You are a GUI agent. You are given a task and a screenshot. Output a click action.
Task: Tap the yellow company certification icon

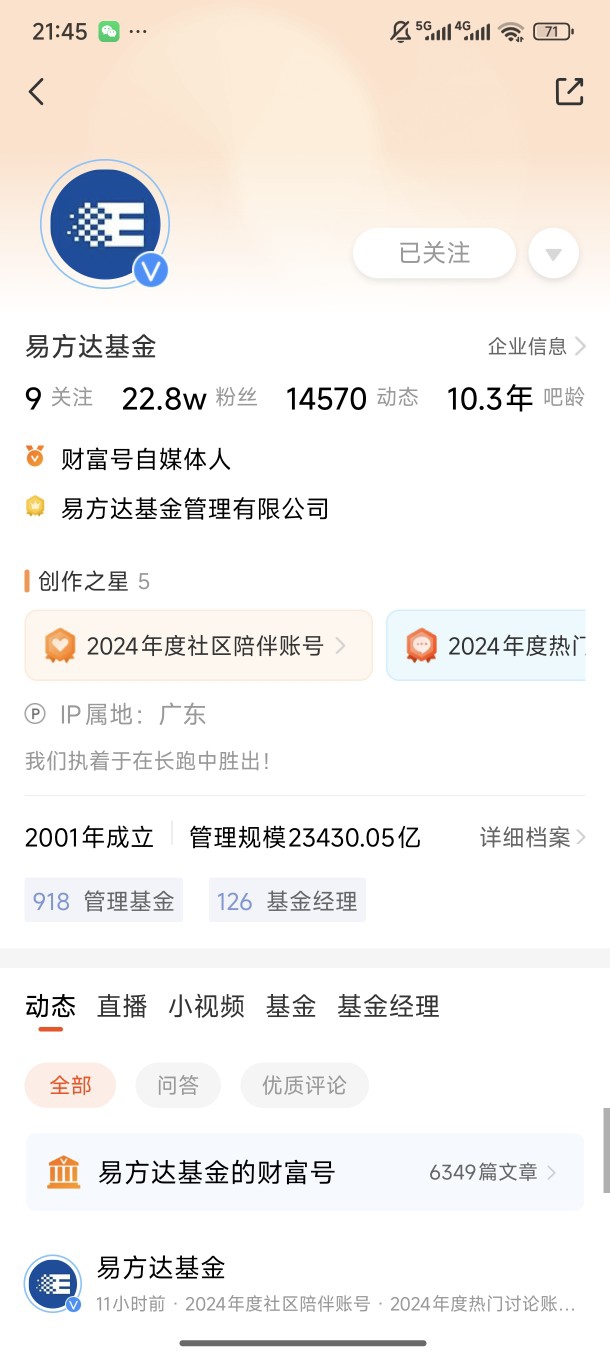coord(35,507)
